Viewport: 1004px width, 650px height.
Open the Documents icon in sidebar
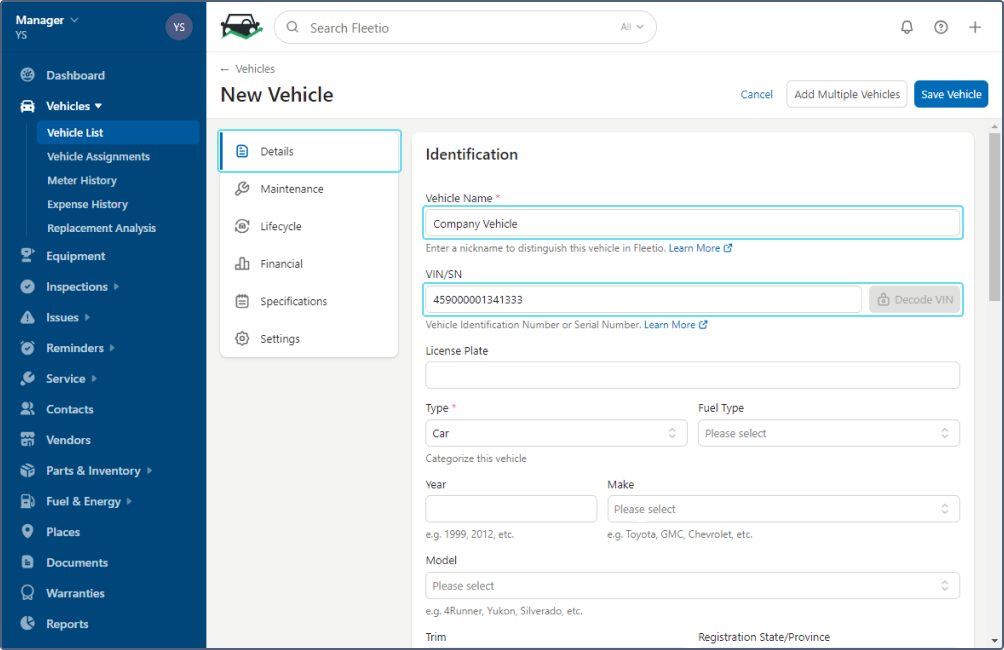(x=27, y=563)
